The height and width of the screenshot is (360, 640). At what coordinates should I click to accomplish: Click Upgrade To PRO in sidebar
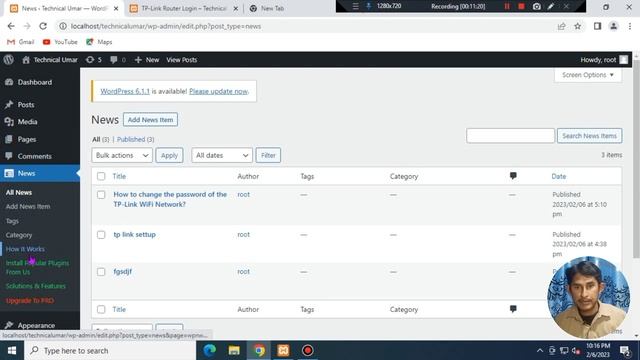pyautogui.click(x=30, y=301)
